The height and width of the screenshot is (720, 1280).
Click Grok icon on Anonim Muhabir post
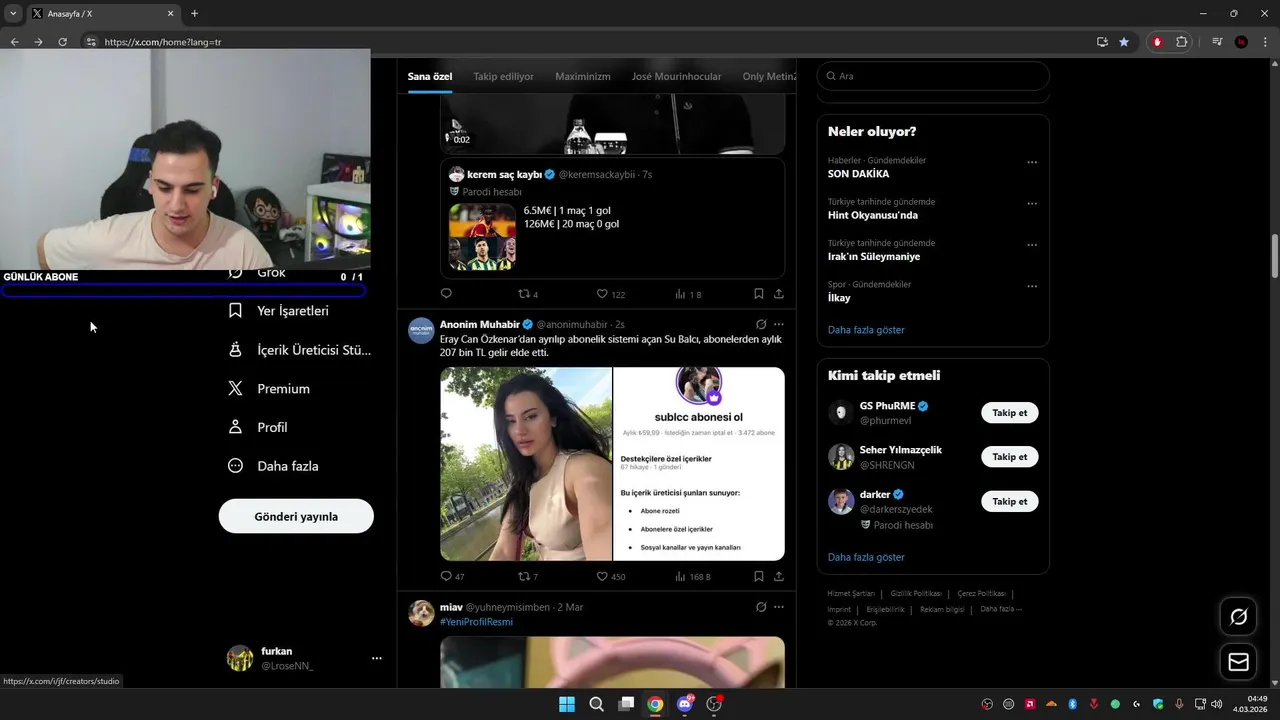click(x=761, y=325)
